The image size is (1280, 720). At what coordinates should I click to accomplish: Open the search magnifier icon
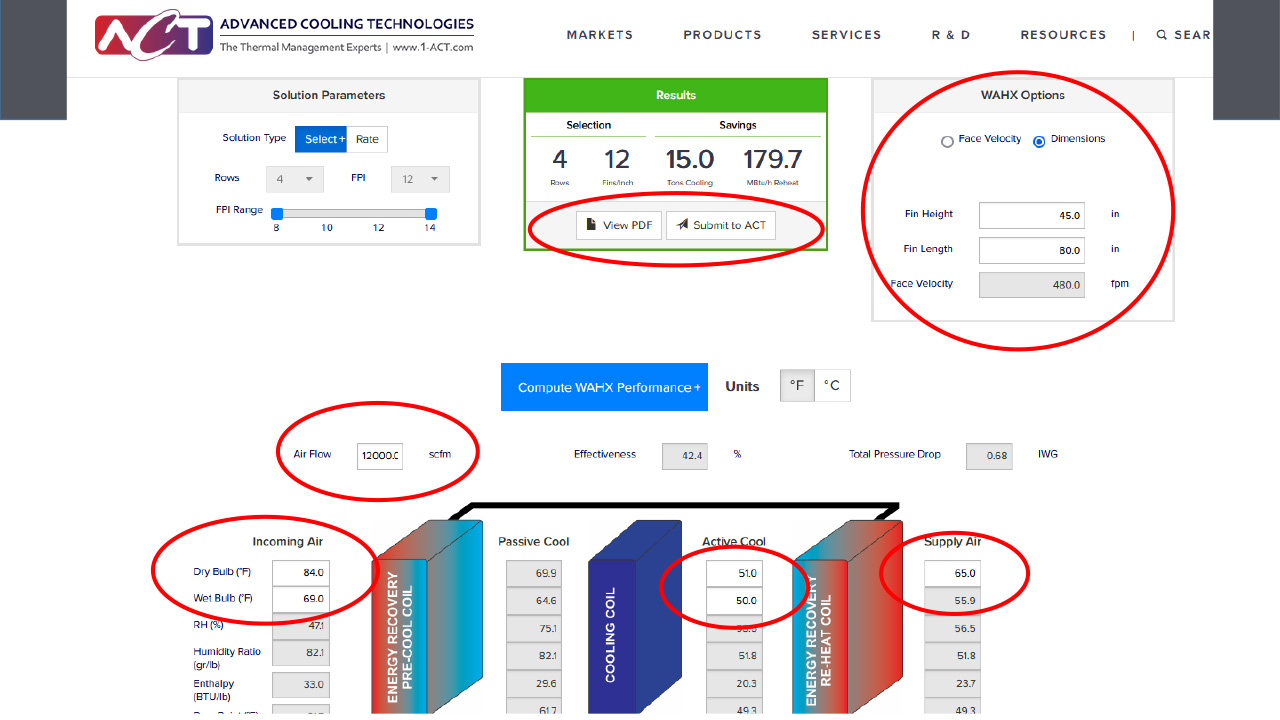coord(1162,35)
